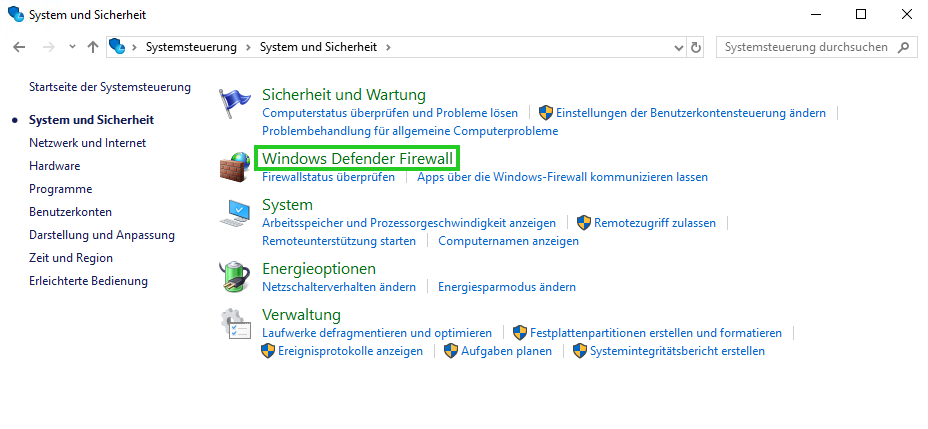
Task: Click the search magnifier icon
Action: tap(903, 47)
